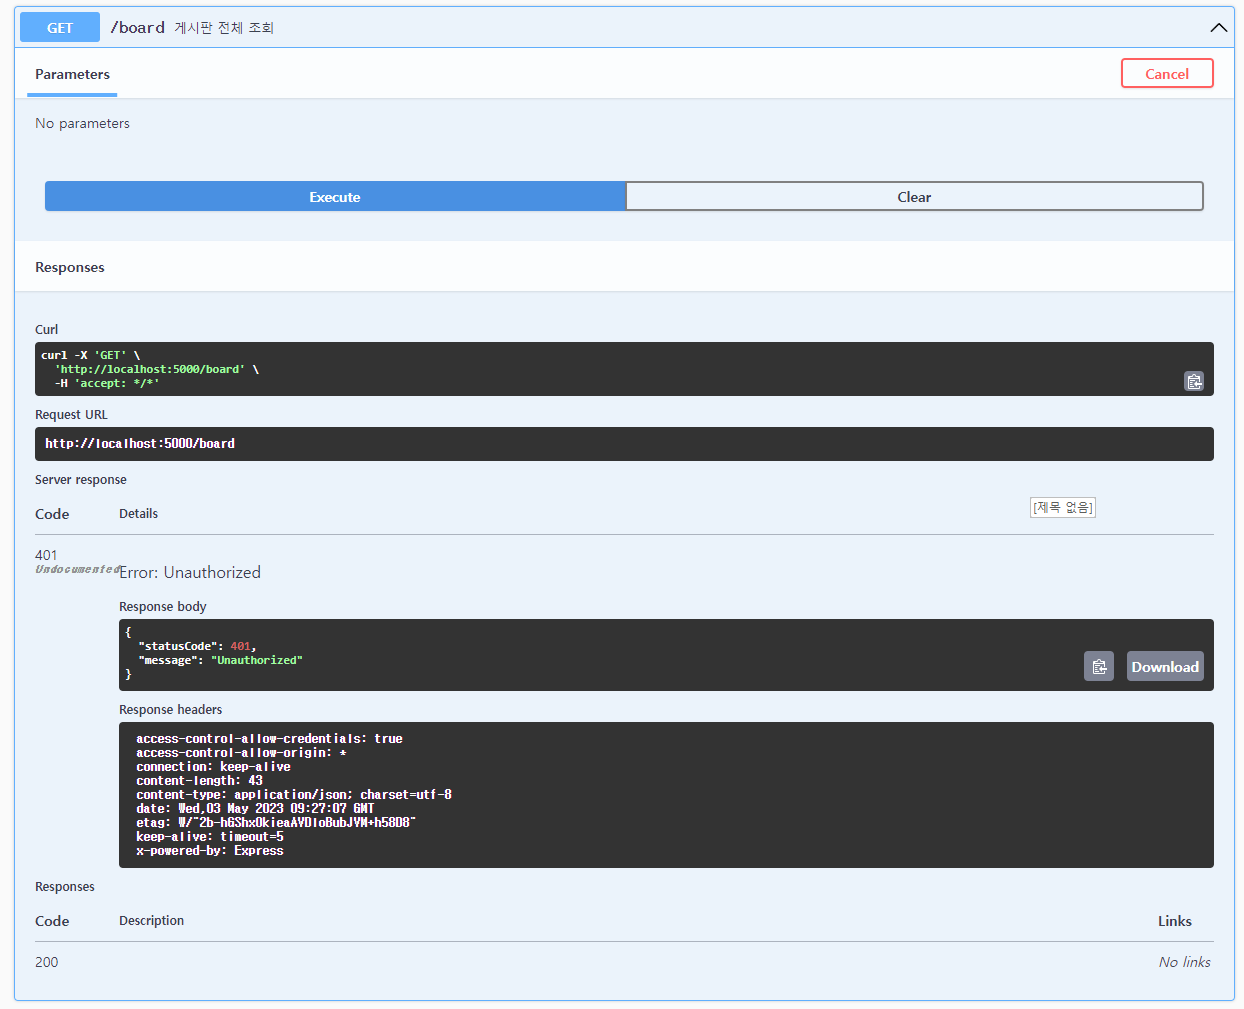Cancel the try-it-out mode
The width and height of the screenshot is (1244, 1009).
coord(1167,73)
